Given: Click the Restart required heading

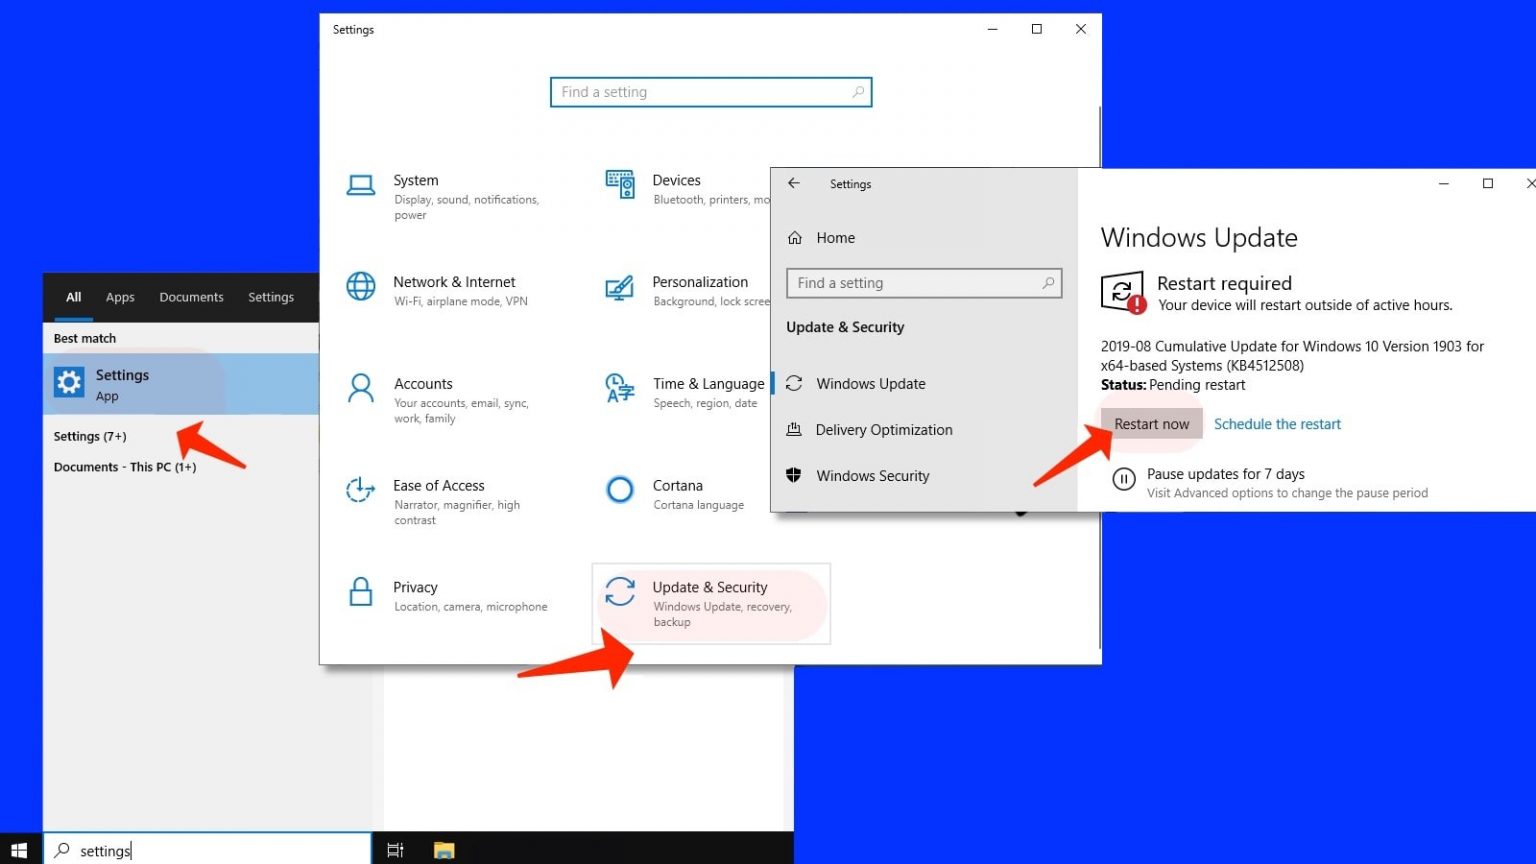Looking at the screenshot, I should [x=1224, y=283].
